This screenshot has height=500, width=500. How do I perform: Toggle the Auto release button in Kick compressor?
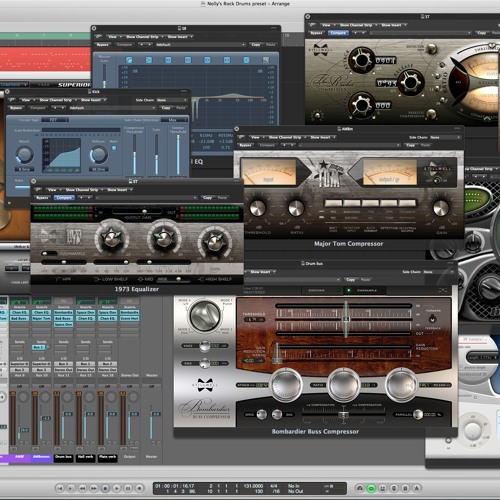click(x=114, y=148)
